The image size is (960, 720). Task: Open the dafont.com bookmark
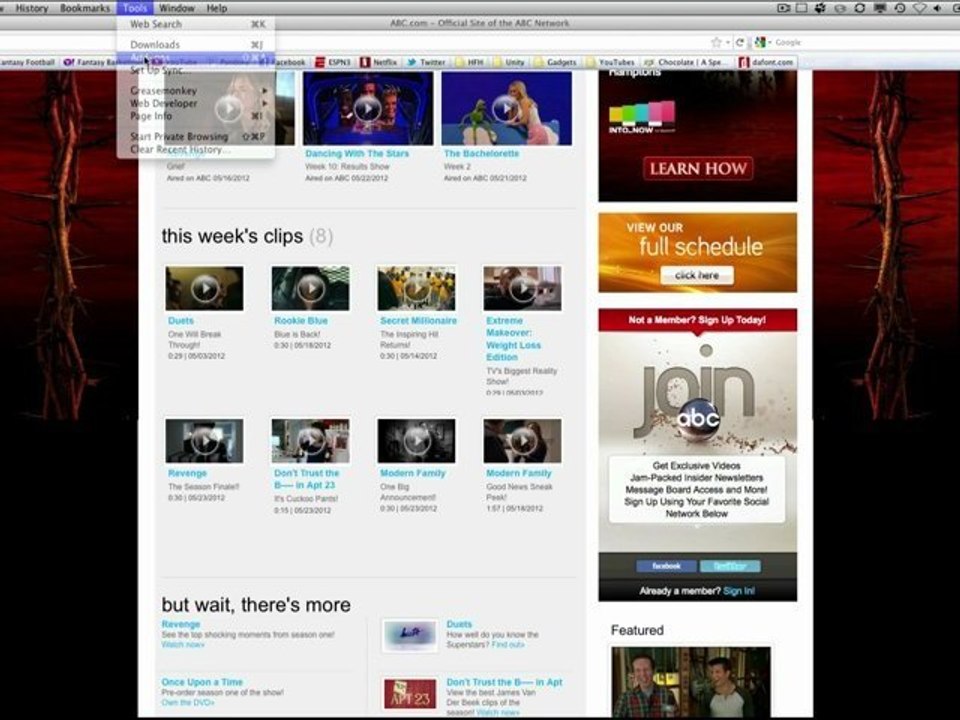(x=767, y=62)
